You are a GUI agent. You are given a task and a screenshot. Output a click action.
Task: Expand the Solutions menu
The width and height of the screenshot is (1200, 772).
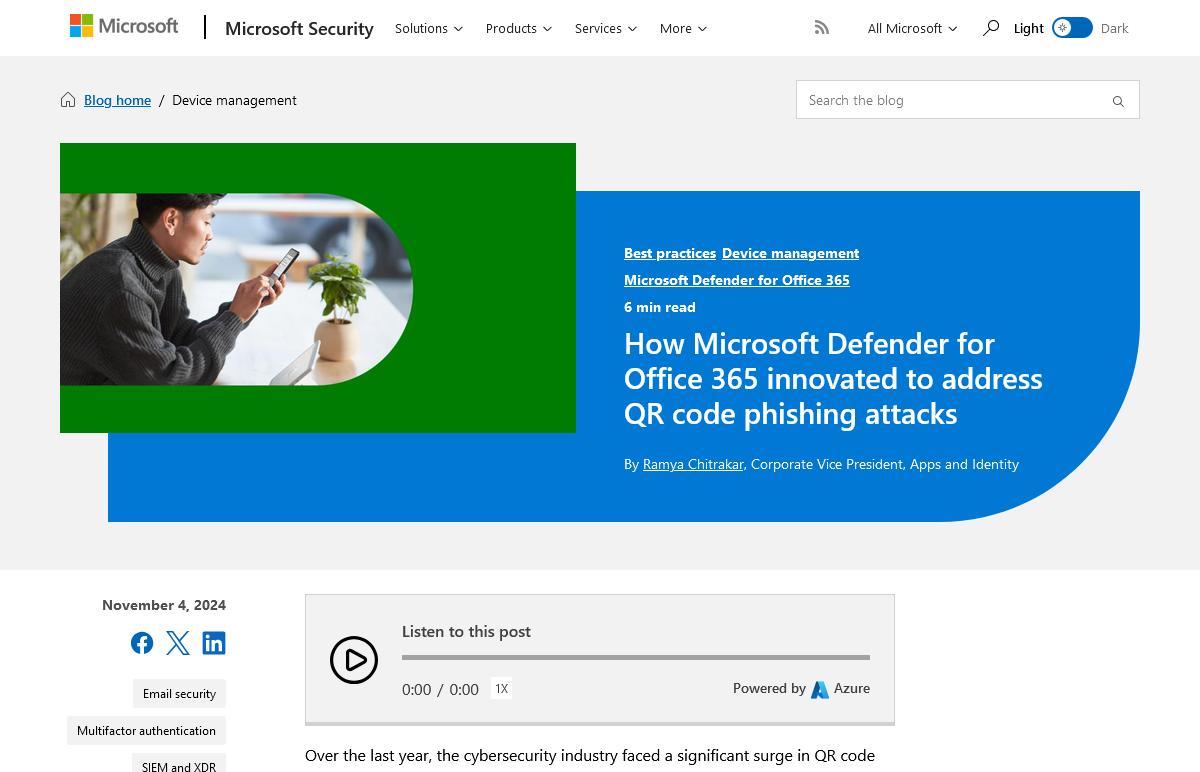(x=429, y=28)
